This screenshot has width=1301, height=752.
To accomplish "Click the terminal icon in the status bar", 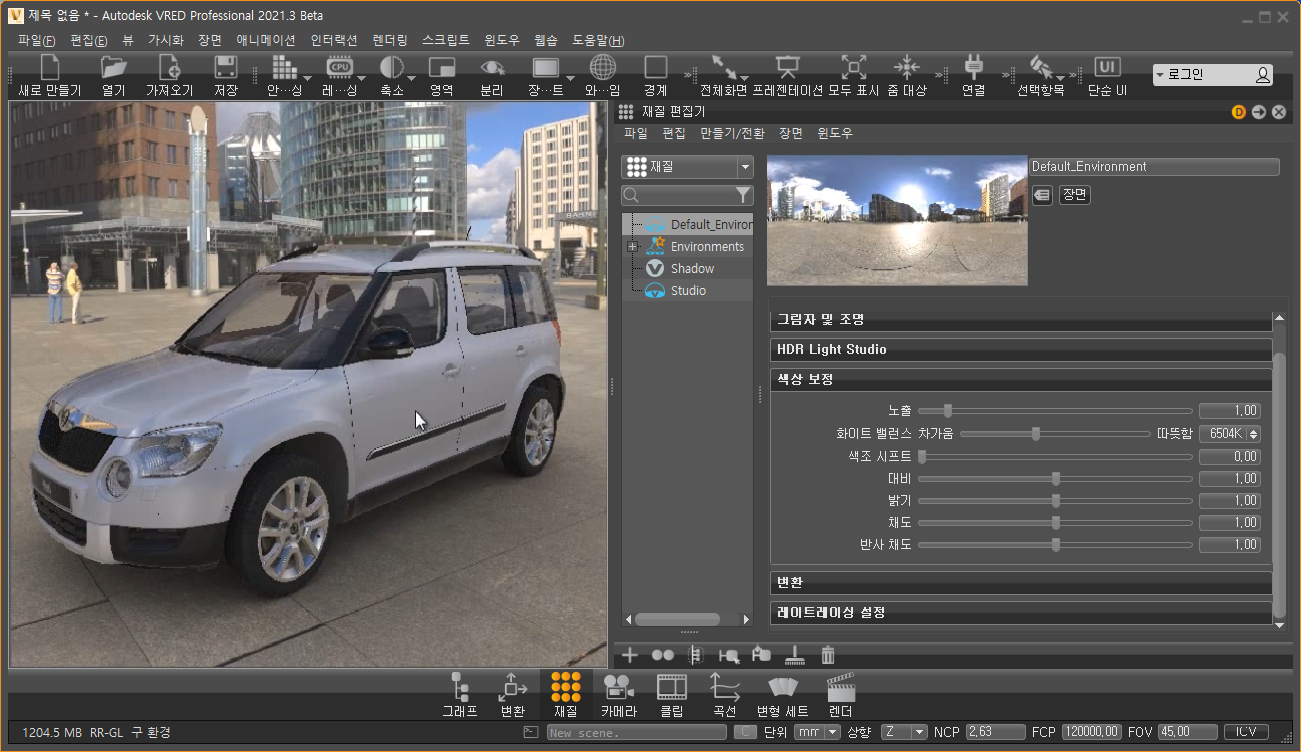I will tap(531, 733).
